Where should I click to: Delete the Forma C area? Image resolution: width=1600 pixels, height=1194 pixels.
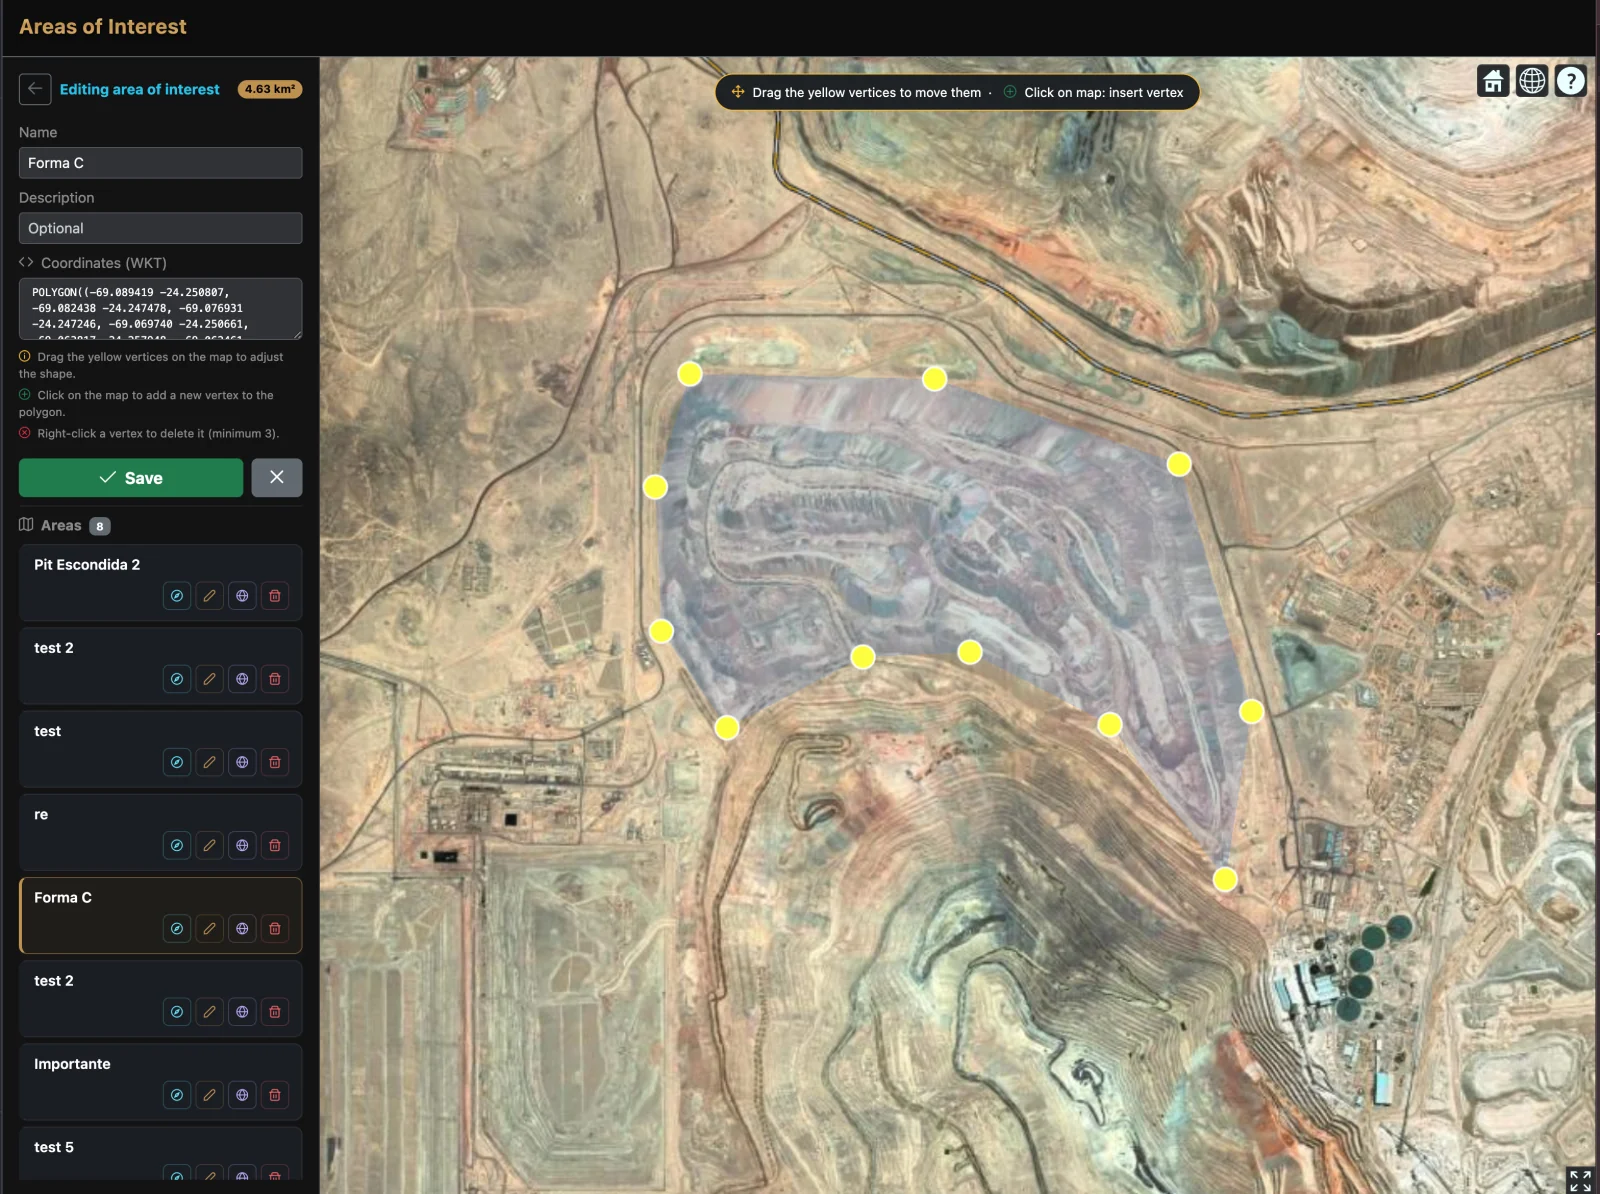(x=275, y=928)
